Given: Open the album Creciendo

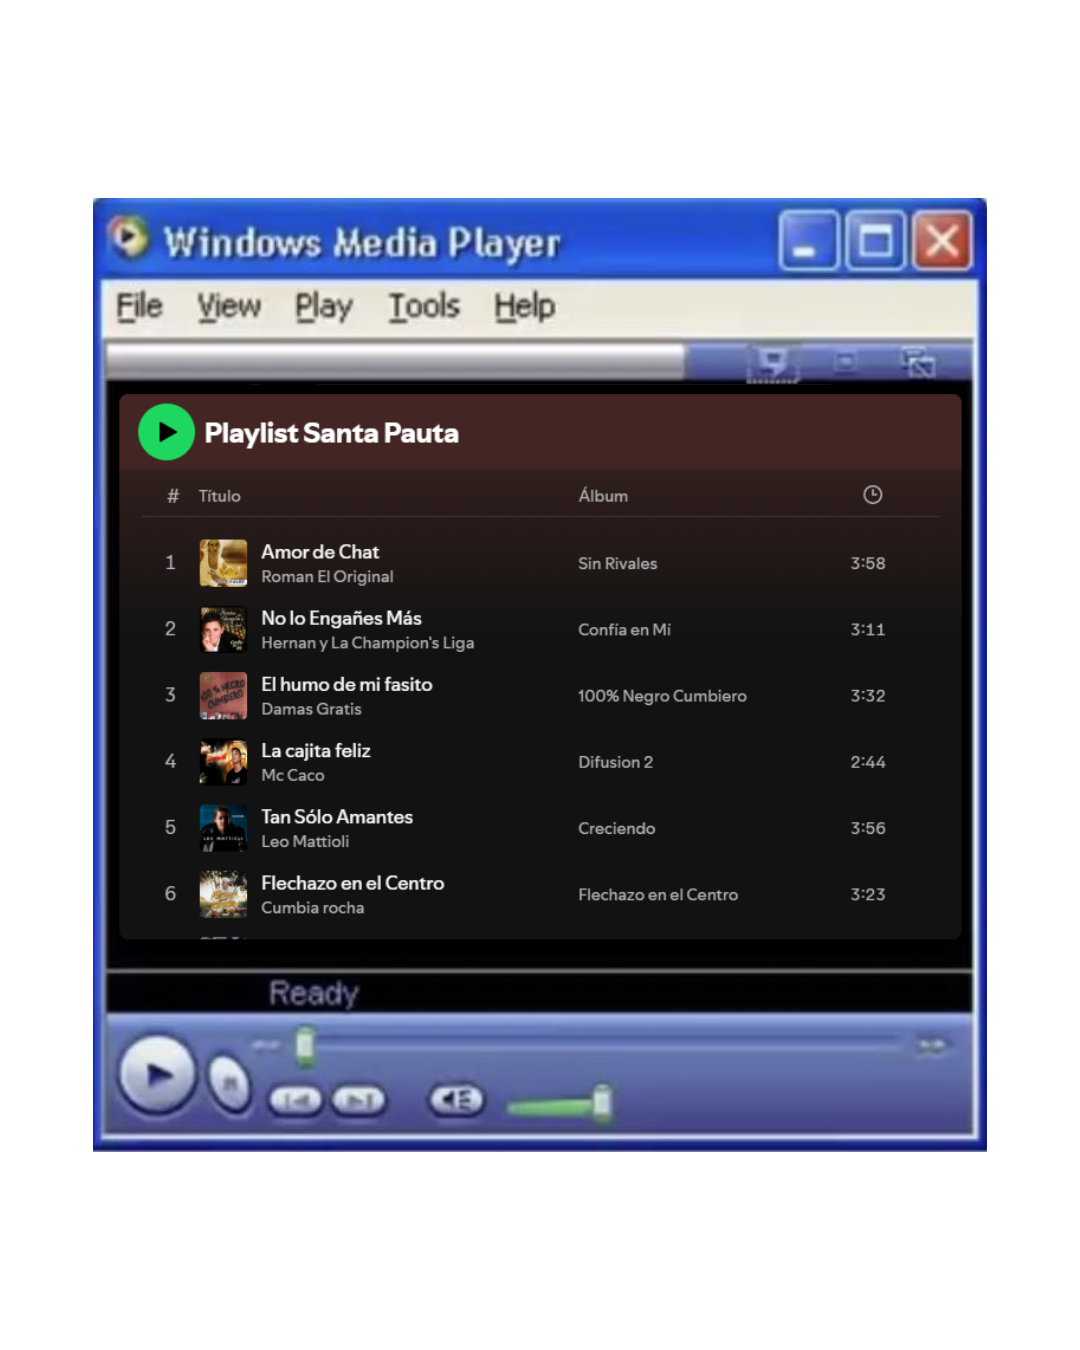Looking at the screenshot, I should point(617,828).
